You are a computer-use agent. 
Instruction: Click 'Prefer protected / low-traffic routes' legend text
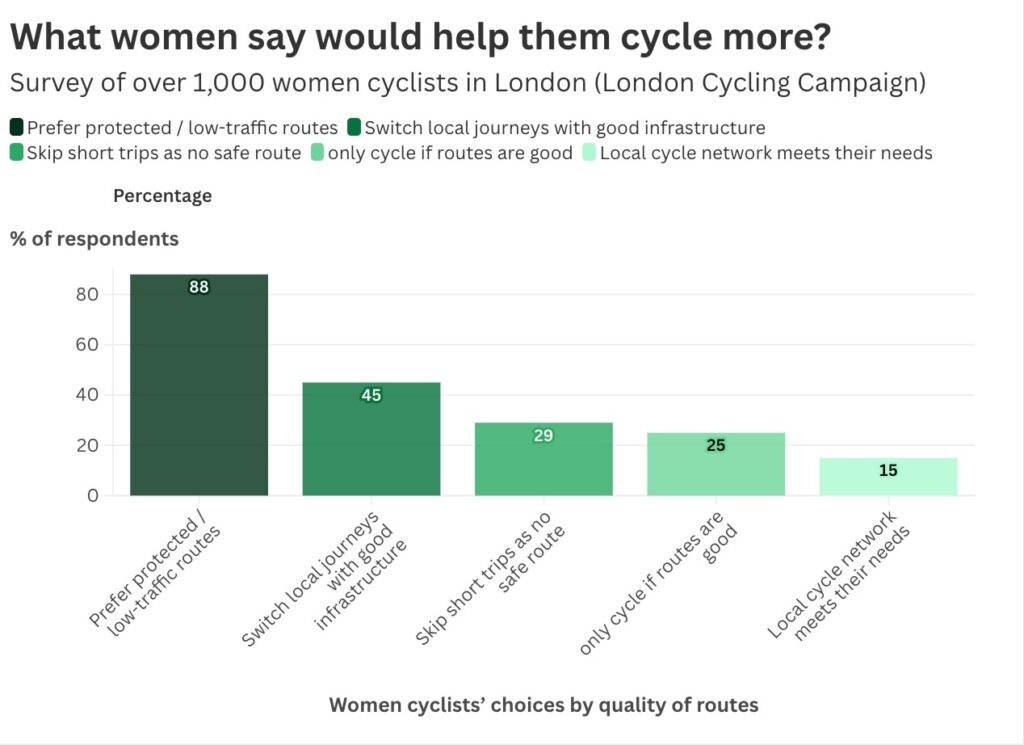pyautogui.click(x=182, y=127)
